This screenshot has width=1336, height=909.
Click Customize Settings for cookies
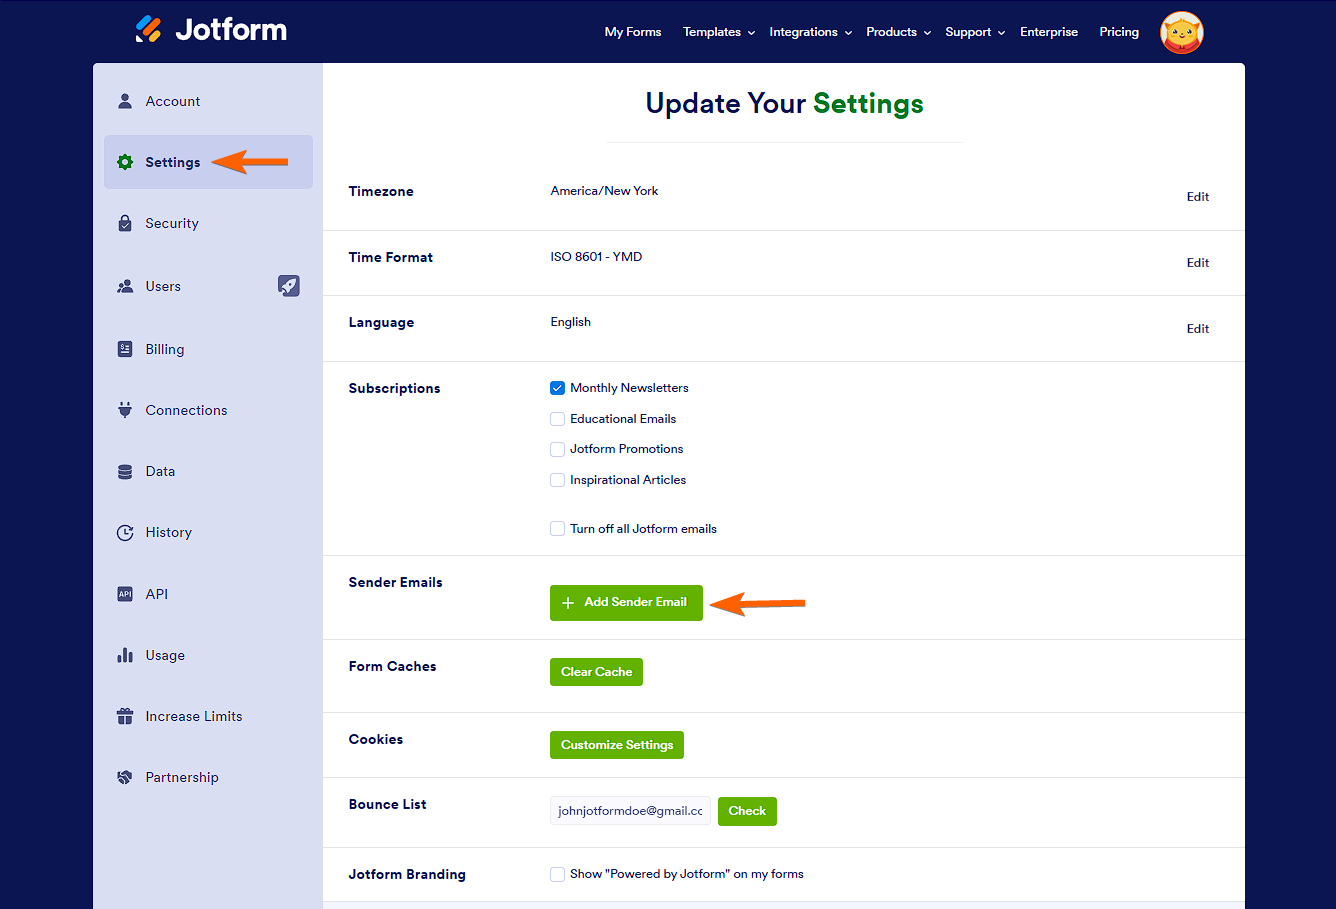pyautogui.click(x=617, y=745)
